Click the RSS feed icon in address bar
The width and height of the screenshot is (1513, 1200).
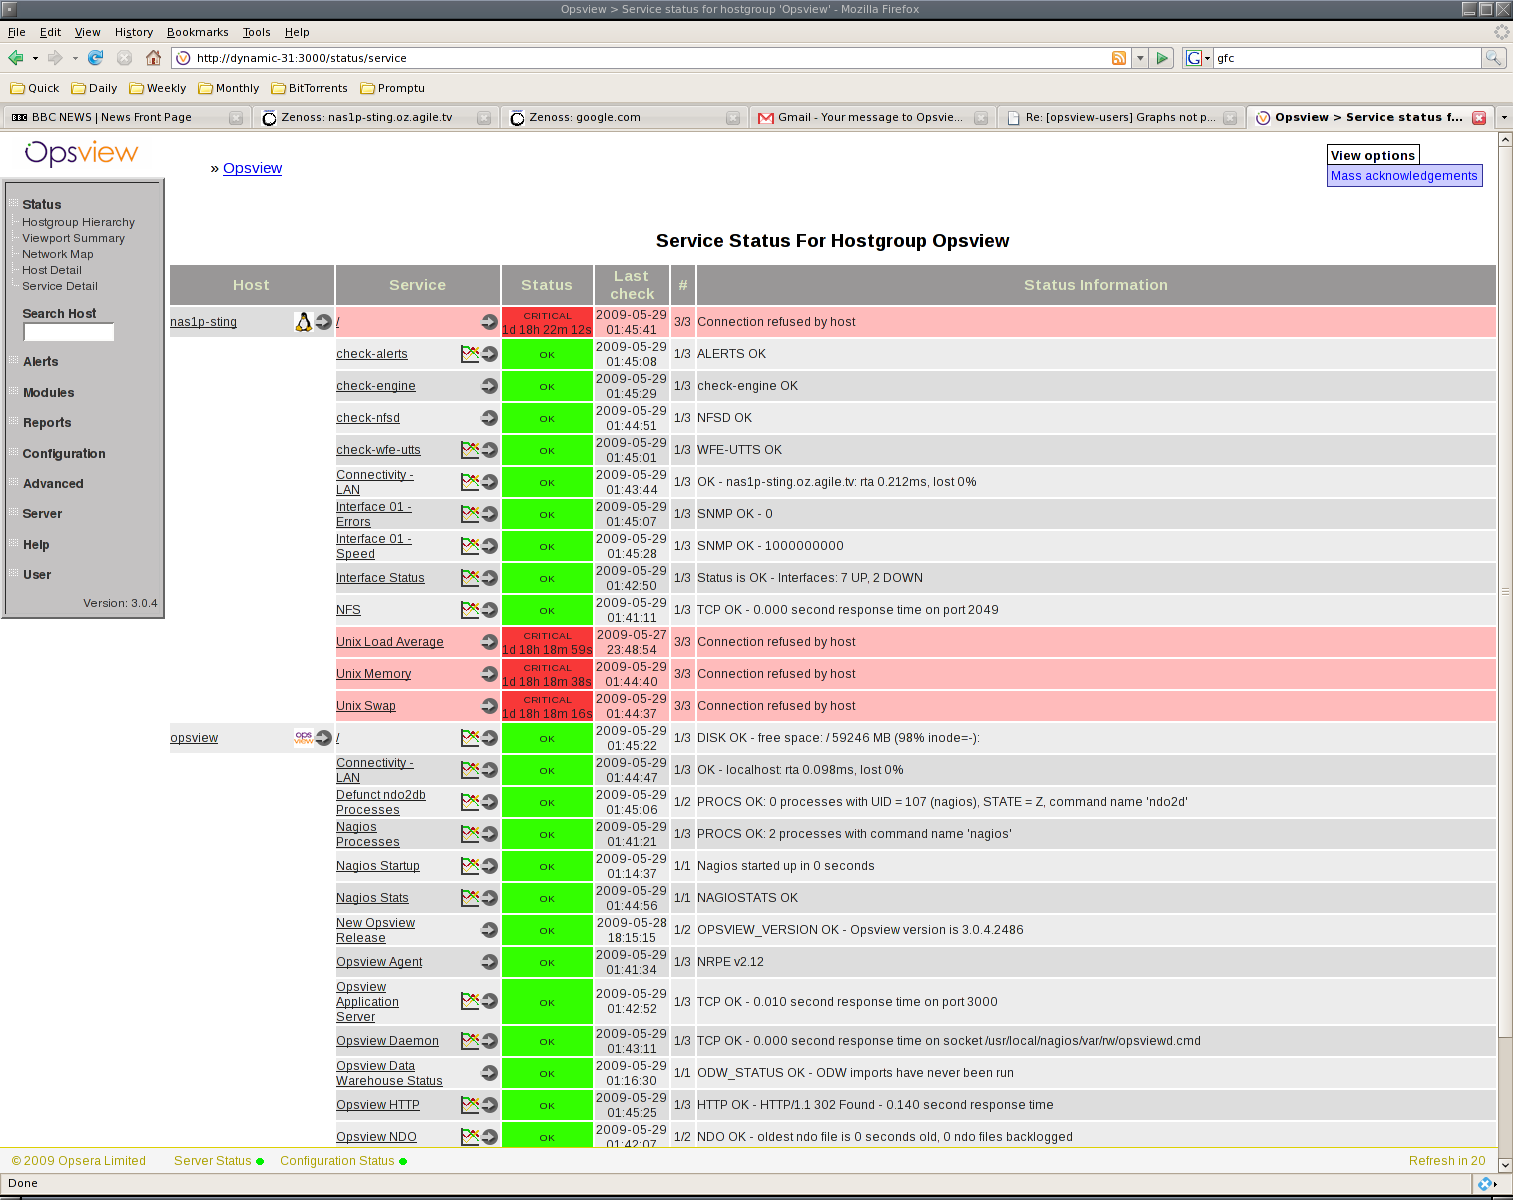[x=1119, y=58]
